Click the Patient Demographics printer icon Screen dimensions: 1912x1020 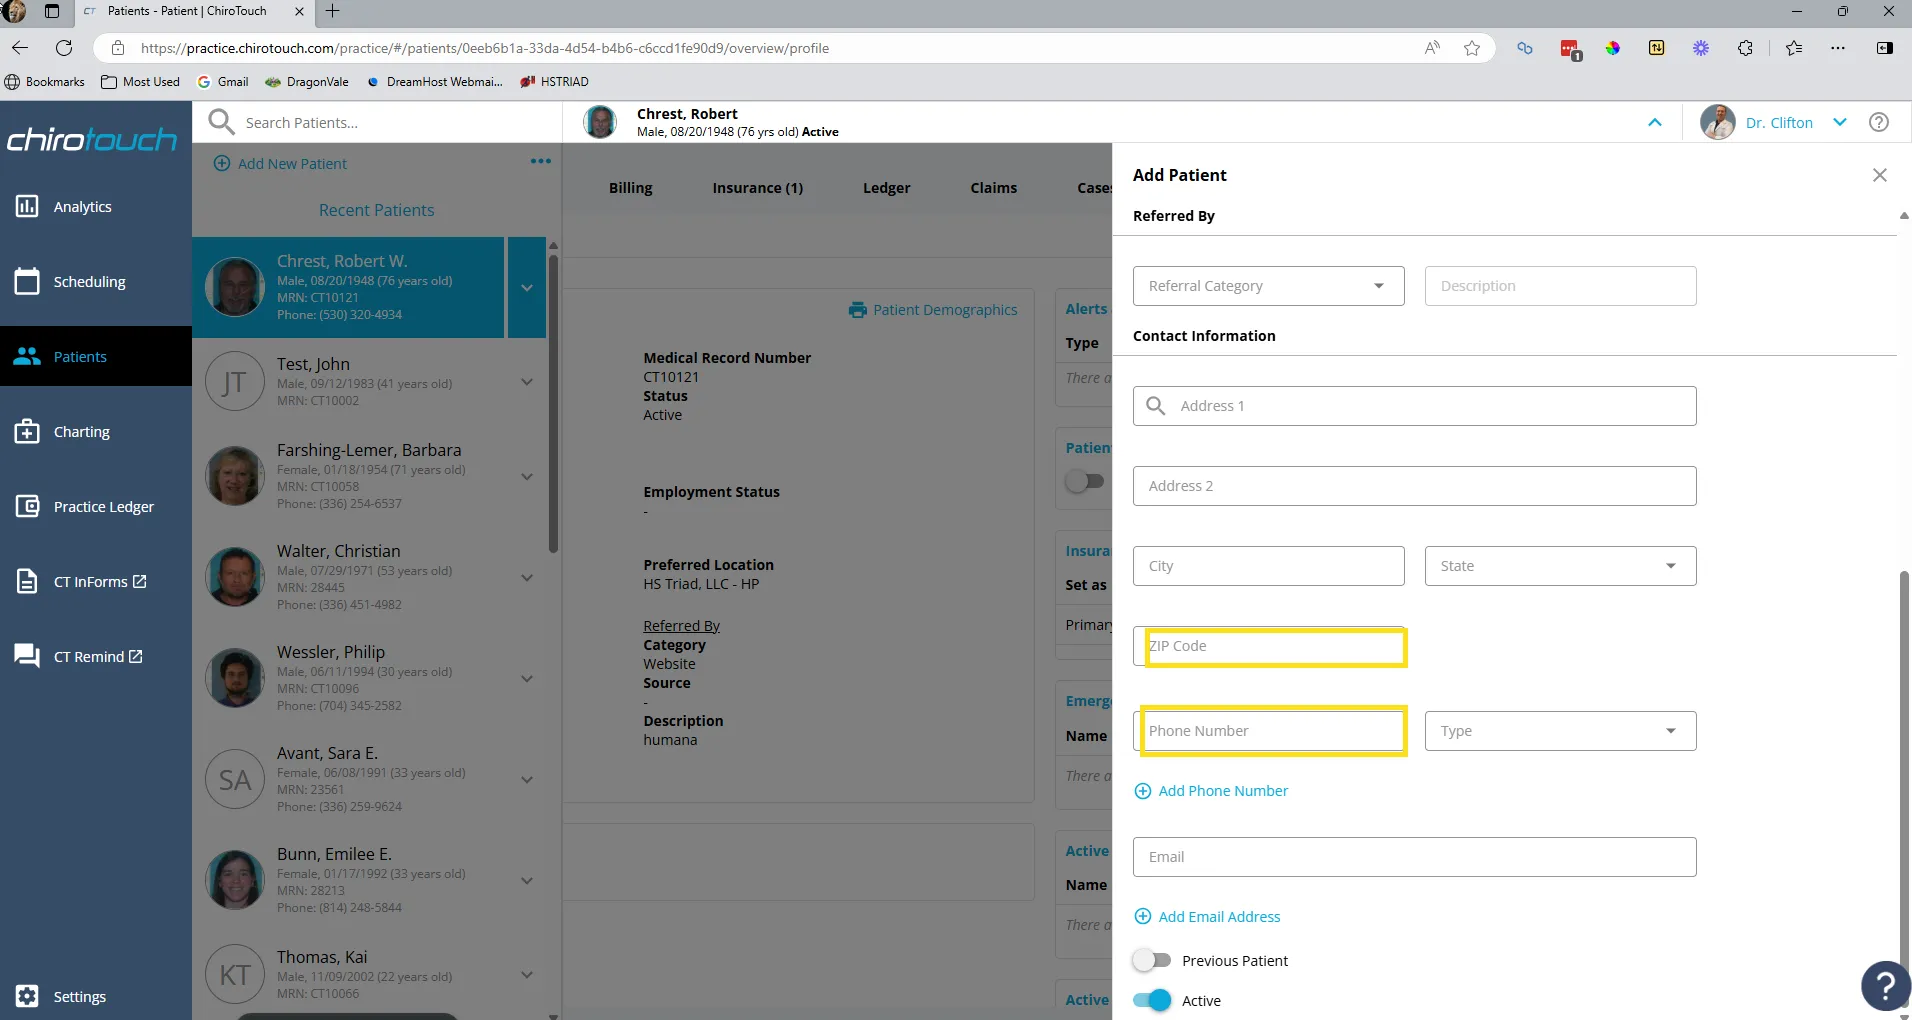pos(857,310)
